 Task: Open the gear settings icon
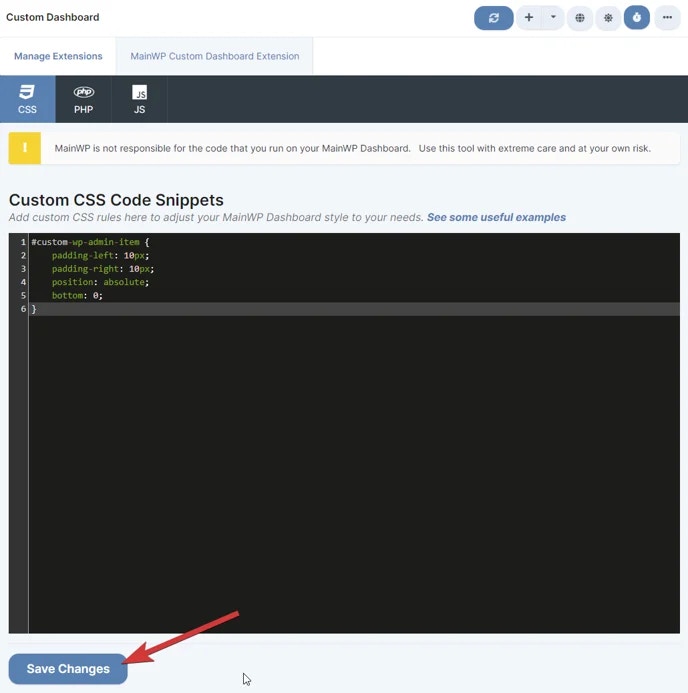pyautogui.click(x=608, y=18)
